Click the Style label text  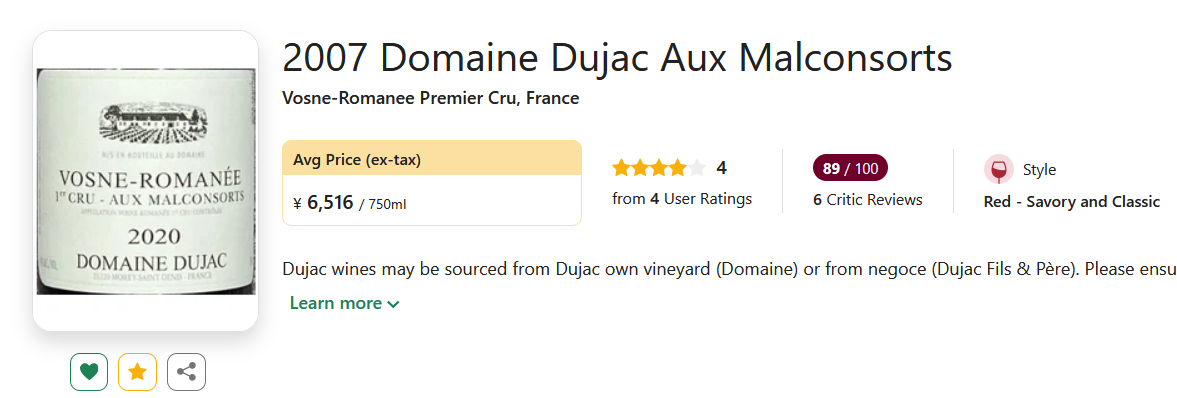click(x=1040, y=170)
